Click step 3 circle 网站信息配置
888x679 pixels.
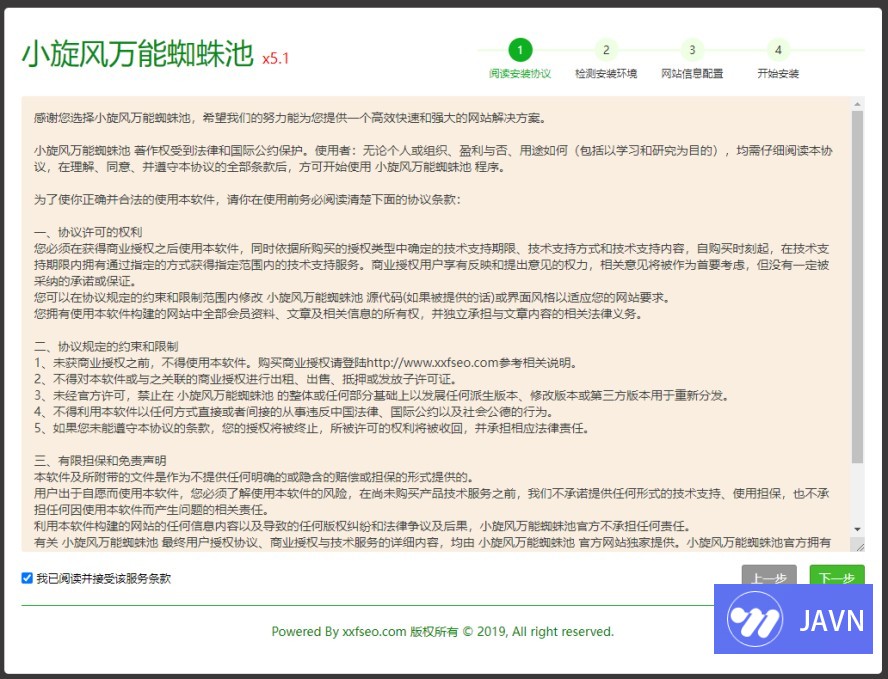coord(692,50)
